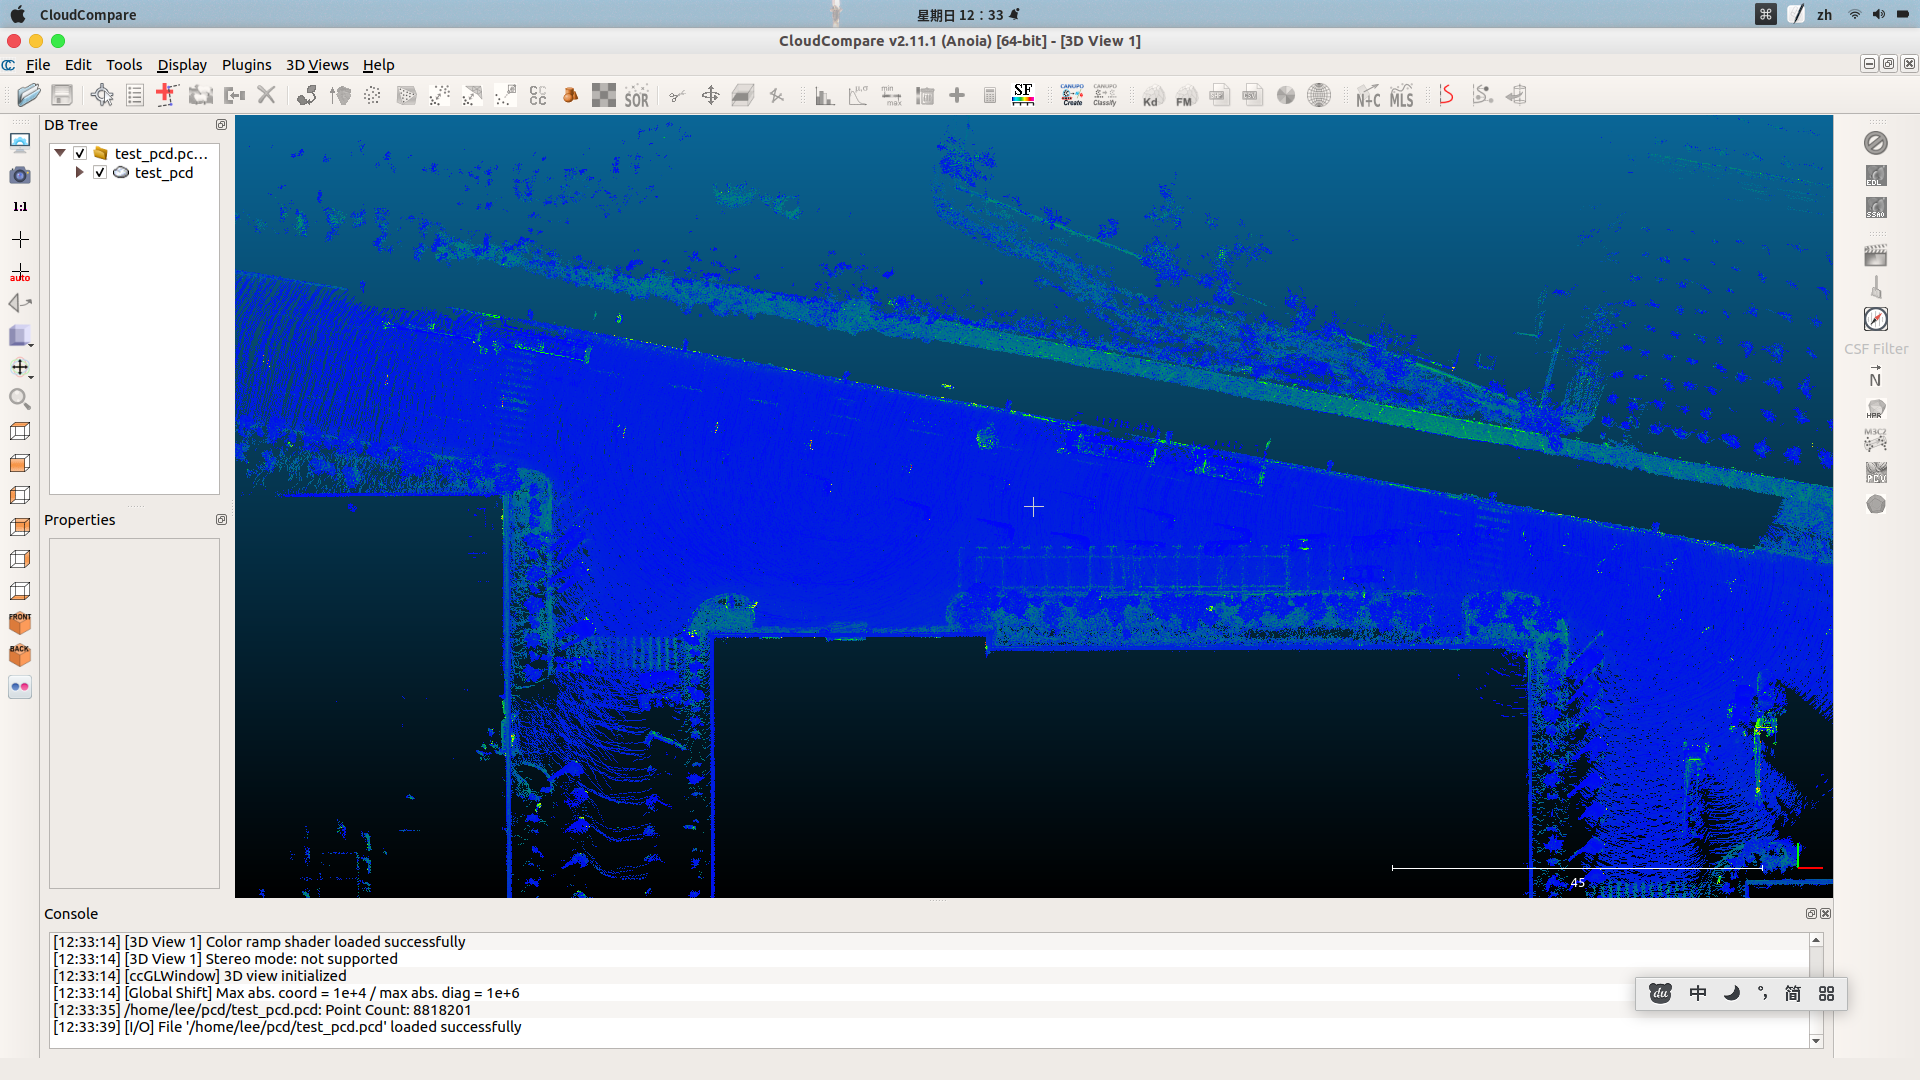Click the clapperboard animation icon

pyautogui.click(x=1876, y=255)
